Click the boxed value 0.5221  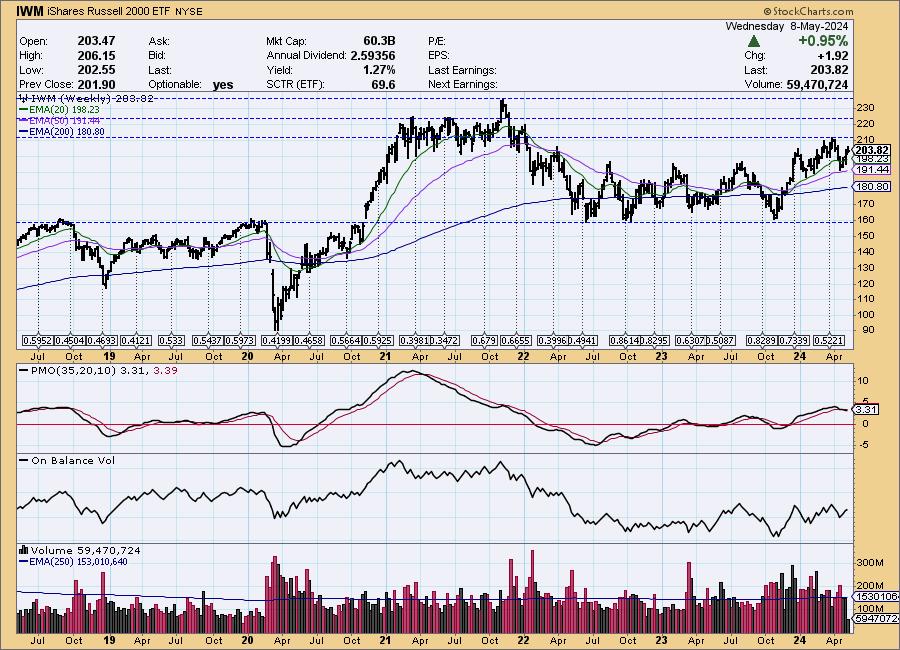coord(829,341)
